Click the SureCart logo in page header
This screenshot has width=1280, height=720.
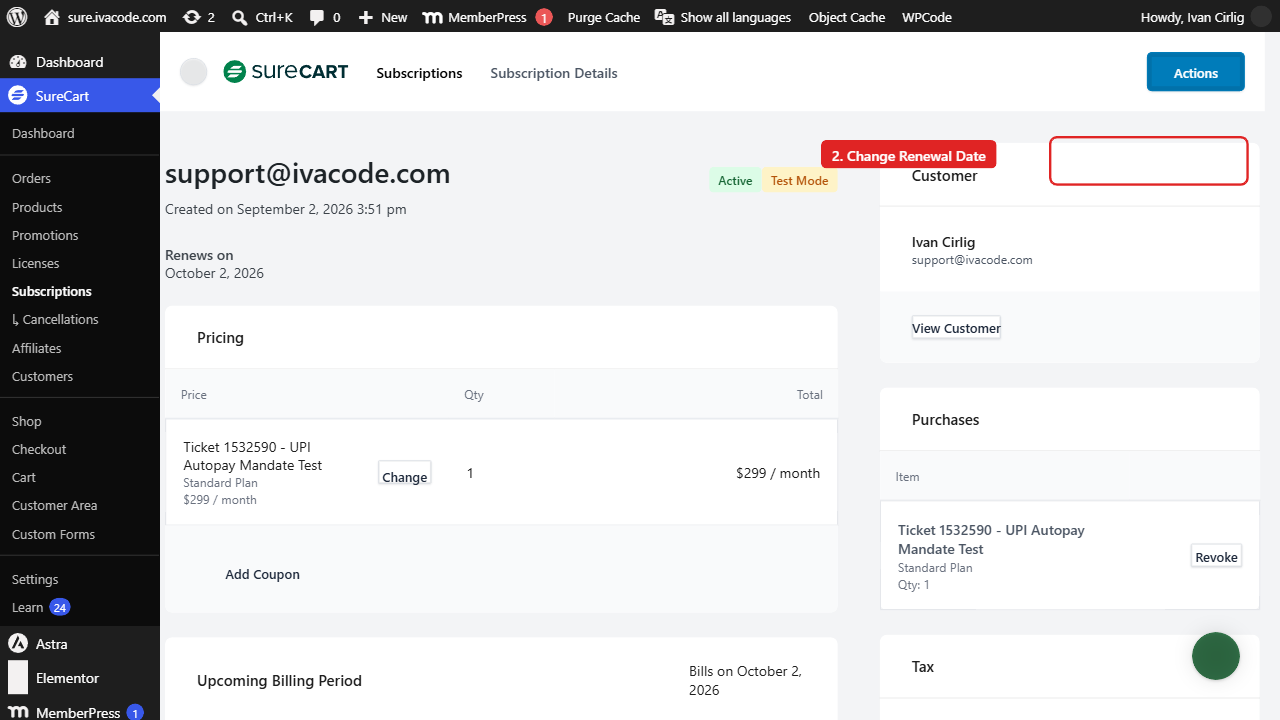[x=286, y=72]
